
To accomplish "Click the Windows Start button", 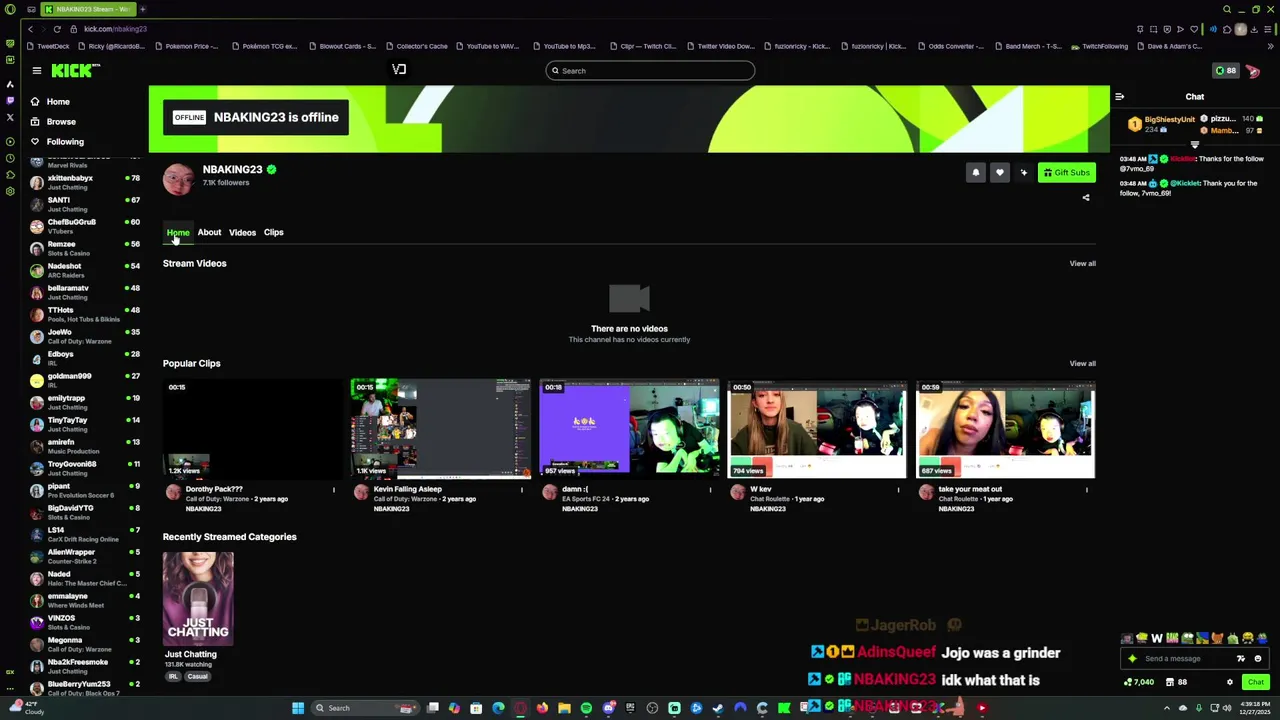I will pyautogui.click(x=297, y=708).
